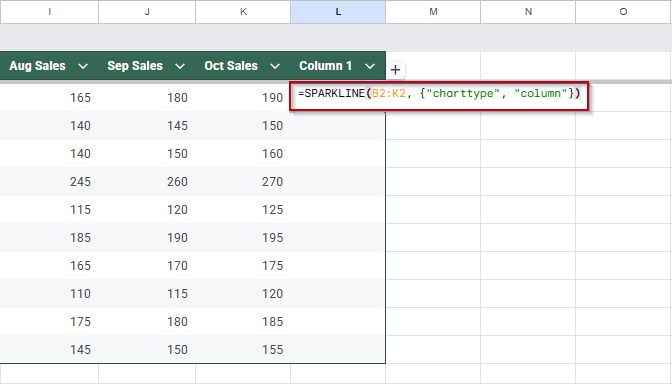Image resolution: width=672 pixels, height=384 pixels.
Task: Select Oct Sales cell with 160
Action: 243,154
